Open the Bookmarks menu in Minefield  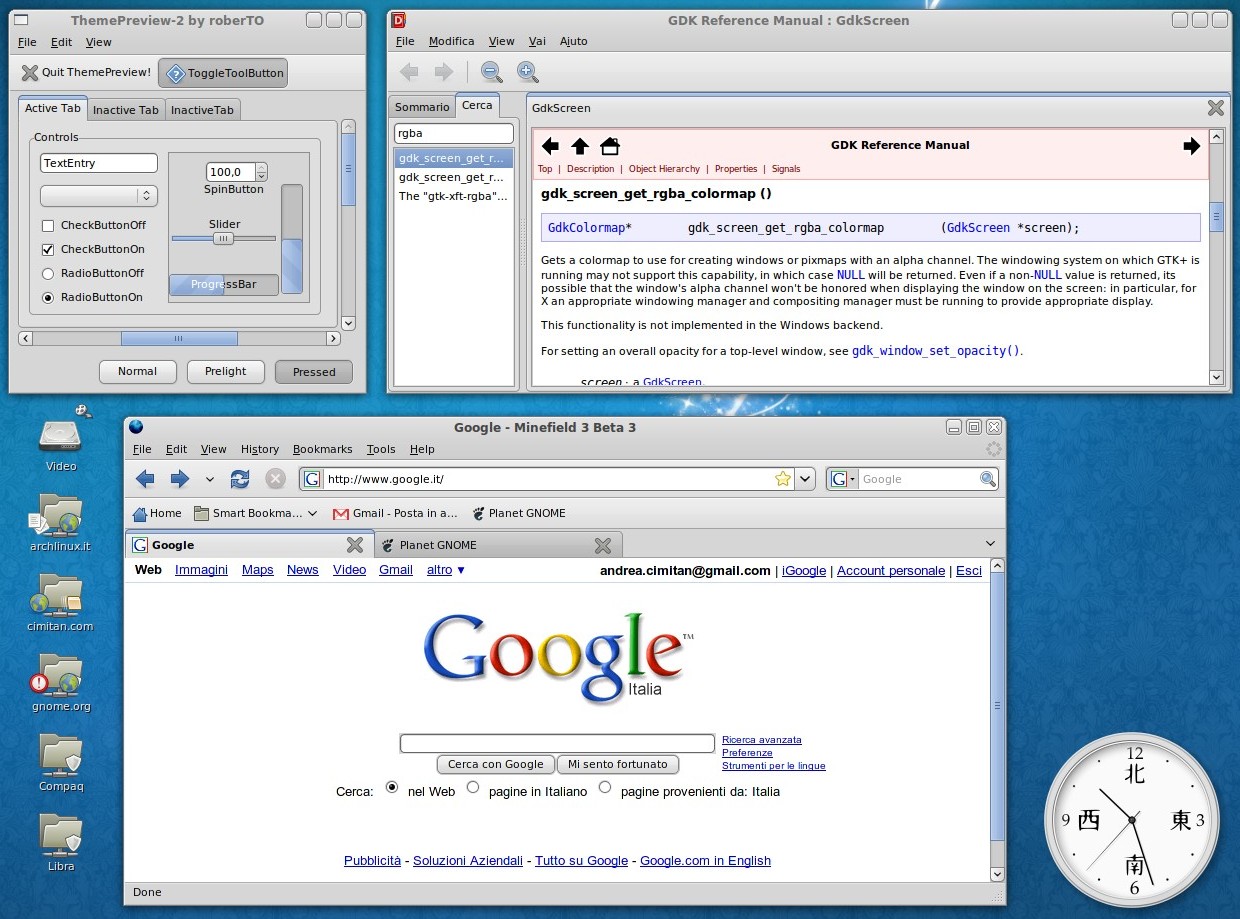pos(322,450)
